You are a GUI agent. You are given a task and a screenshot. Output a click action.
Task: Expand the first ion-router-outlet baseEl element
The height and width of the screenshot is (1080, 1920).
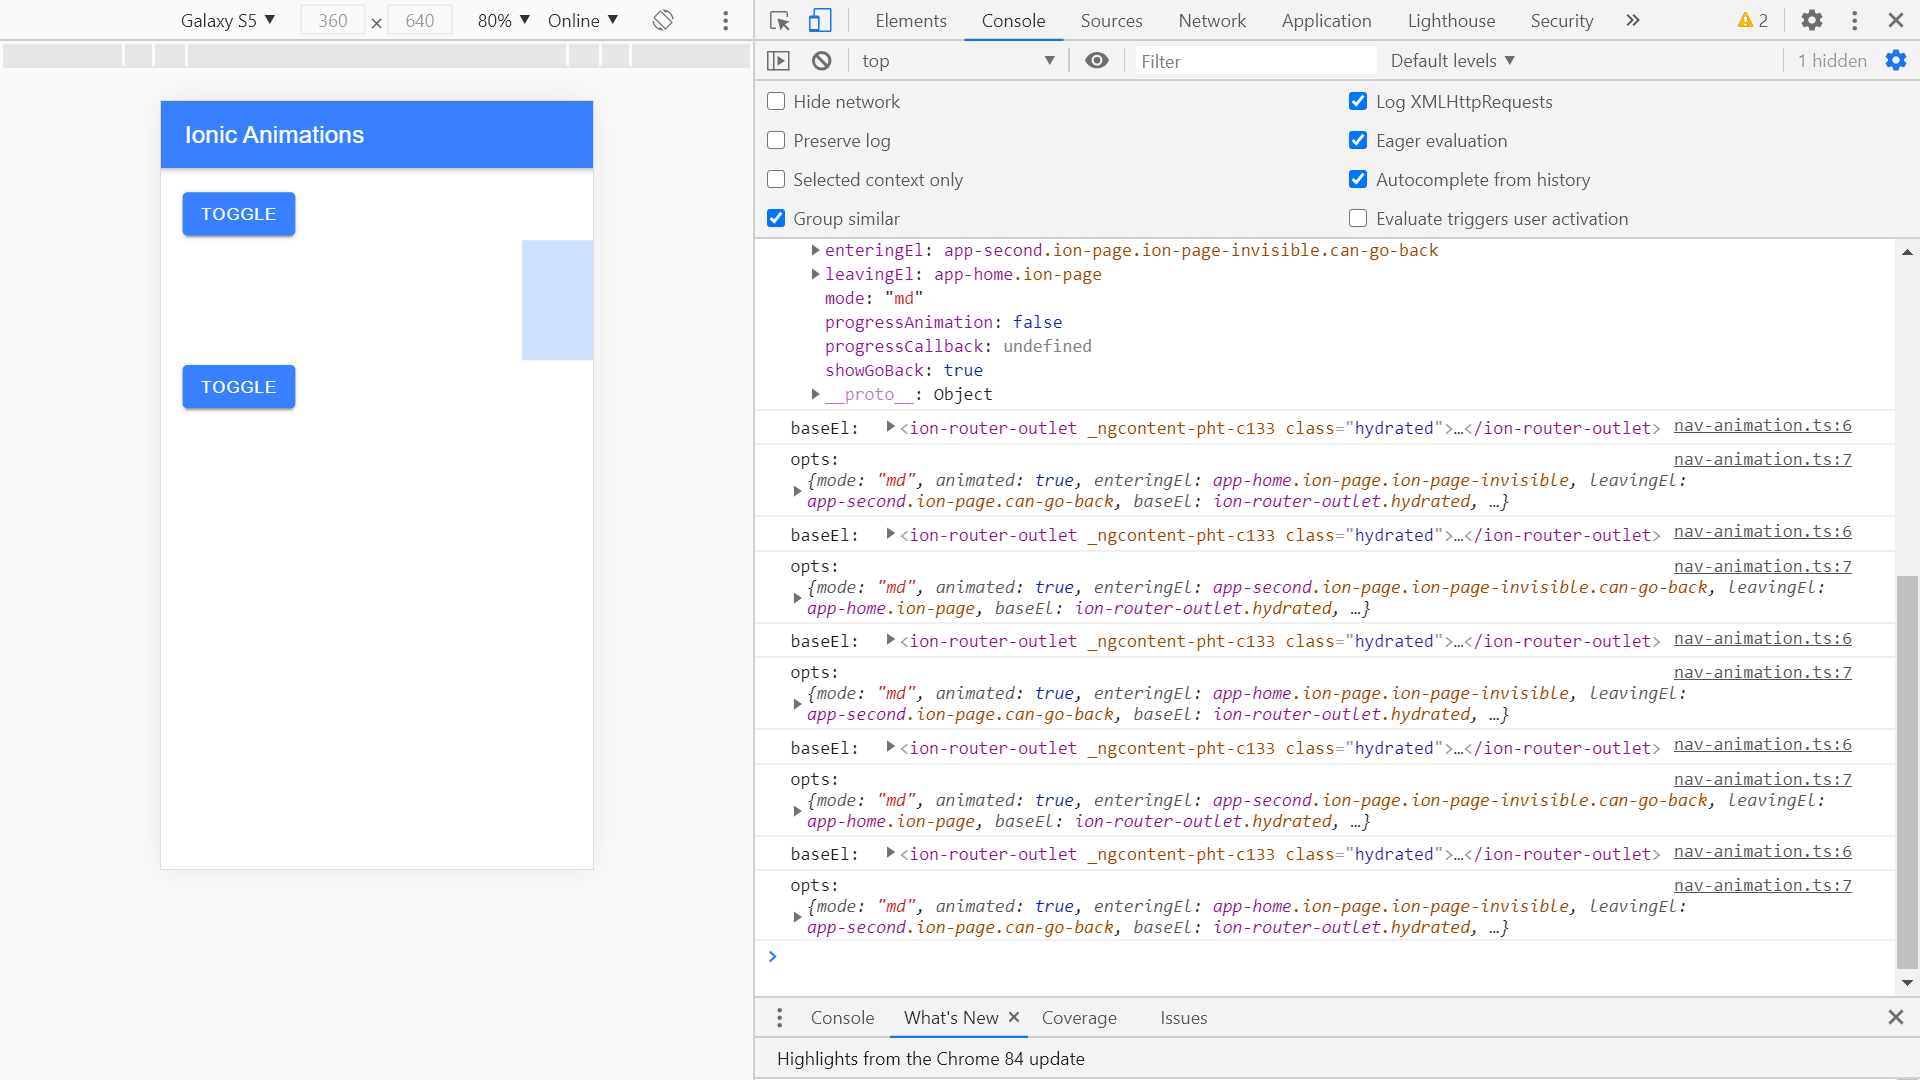pyautogui.click(x=890, y=427)
